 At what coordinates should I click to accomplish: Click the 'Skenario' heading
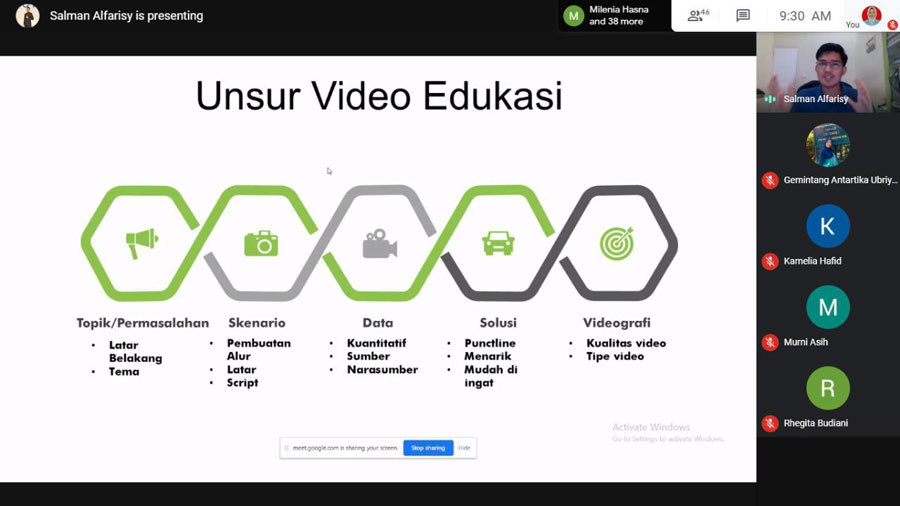[257, 323]
